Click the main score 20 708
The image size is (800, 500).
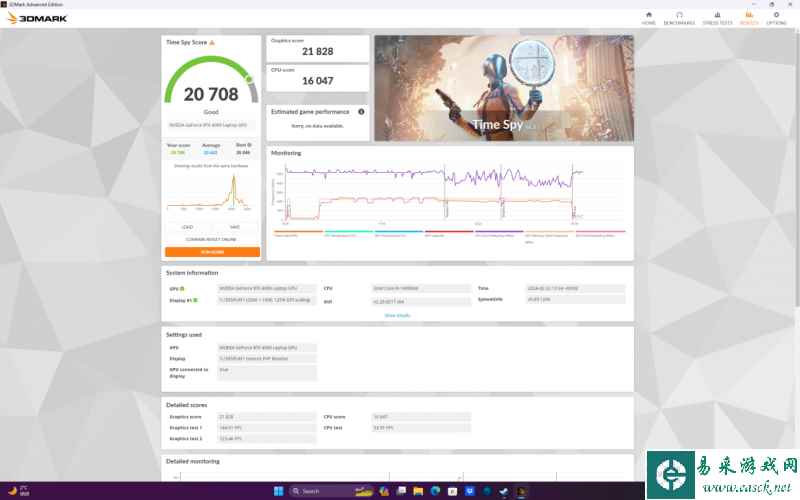211,94
